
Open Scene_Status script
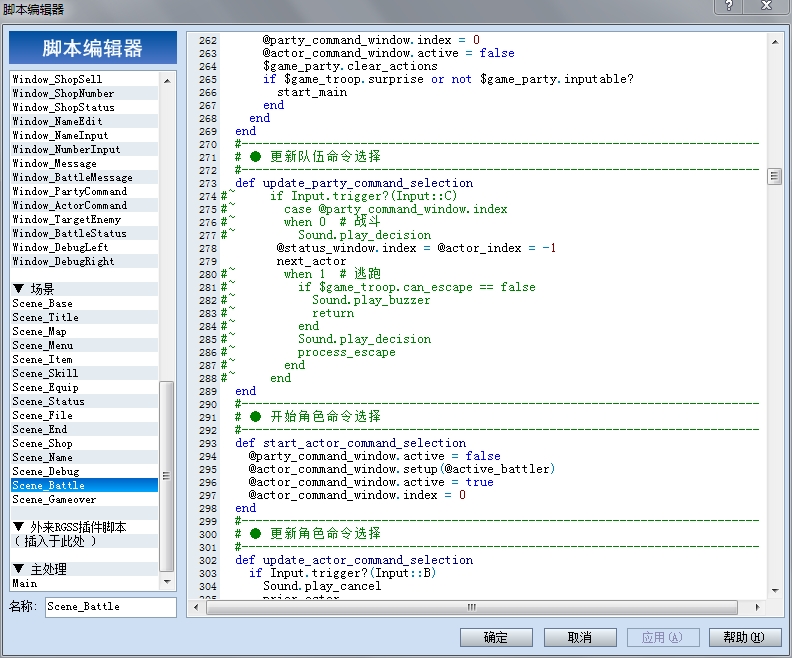[84, 401]
